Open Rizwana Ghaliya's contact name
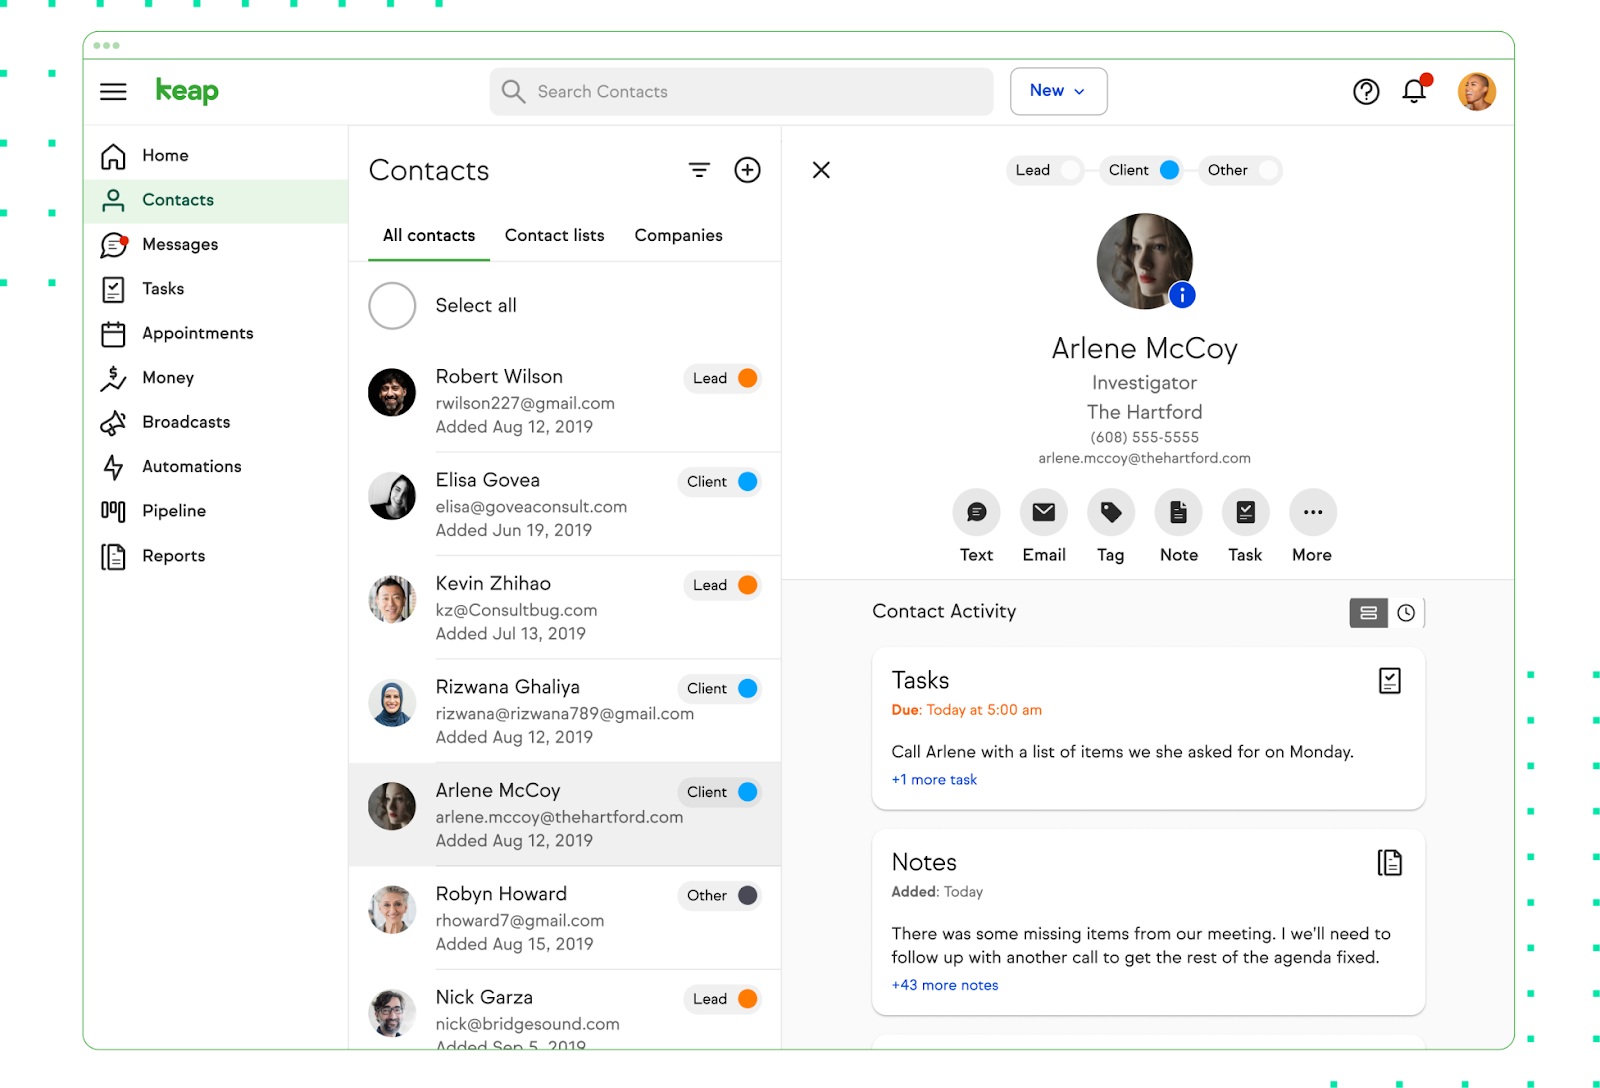Viewport: 1600px width, 1088px height. pos(508,688)
